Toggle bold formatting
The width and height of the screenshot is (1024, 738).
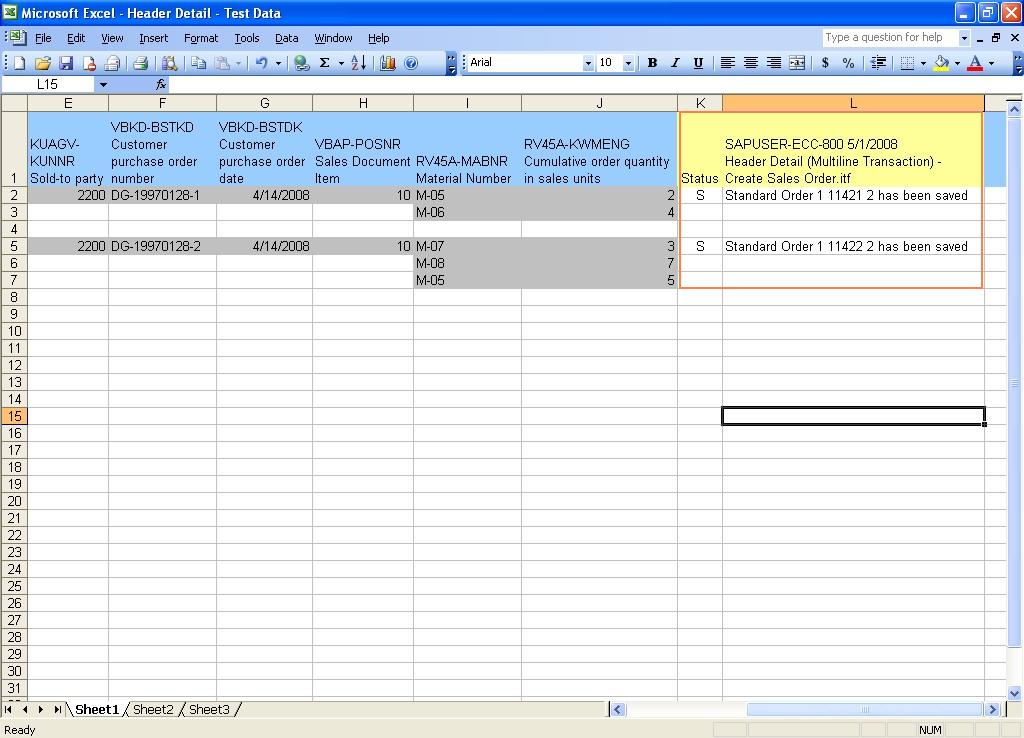[652, 63]
